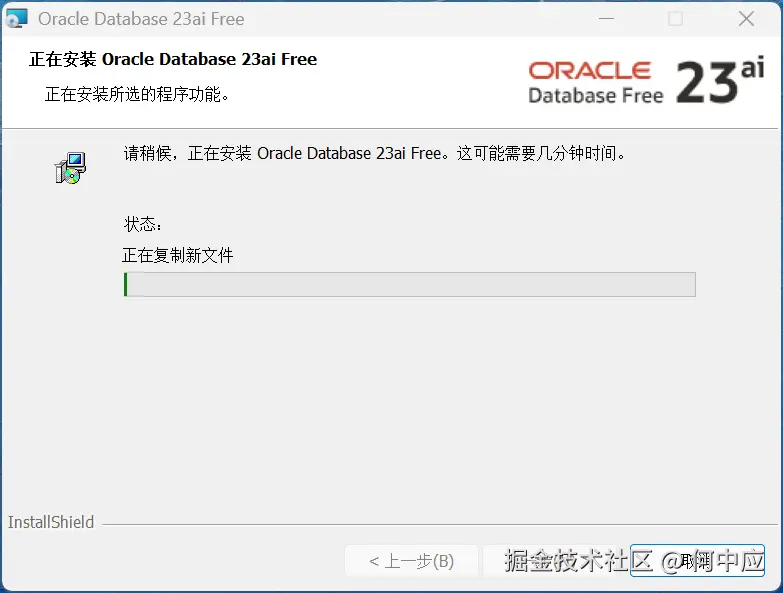Image resolution: width=783 pixels, height=593 pixels.
Task: Click the empty part of the installation progress bar
Action: [410, 285]
